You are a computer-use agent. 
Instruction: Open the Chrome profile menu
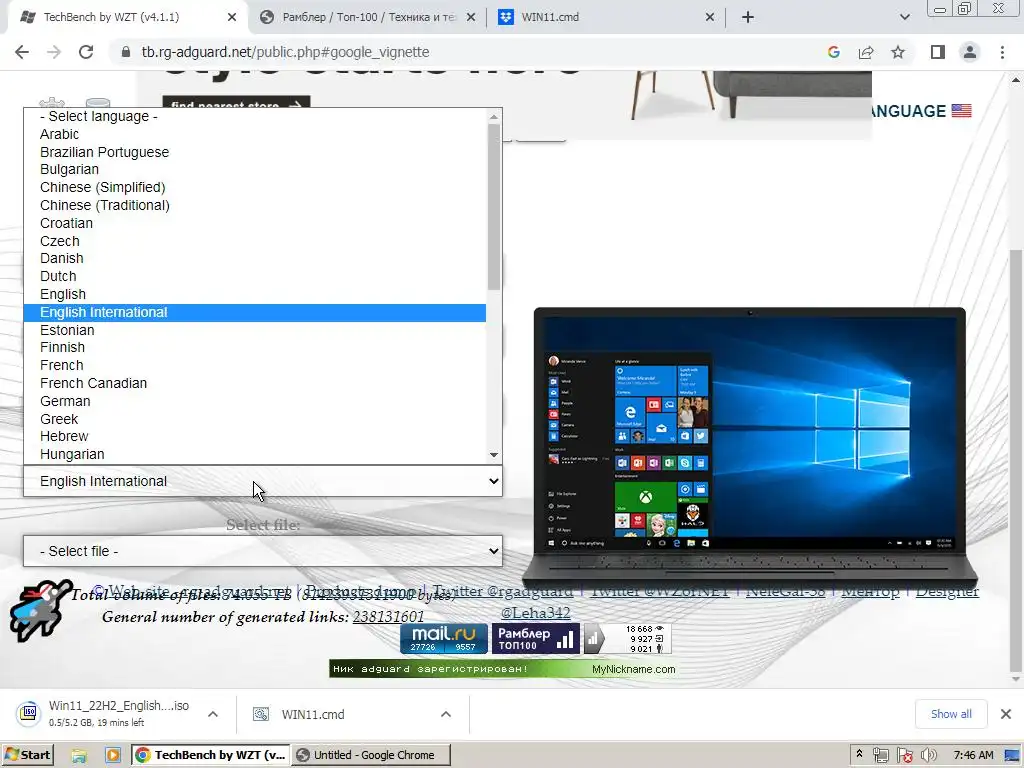tap(970, 52)
